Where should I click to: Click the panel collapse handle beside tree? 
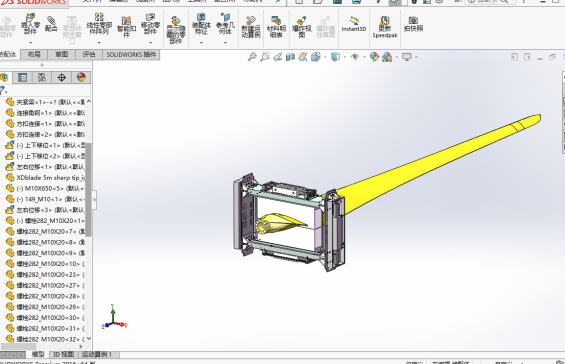click(x=94, y=200)
